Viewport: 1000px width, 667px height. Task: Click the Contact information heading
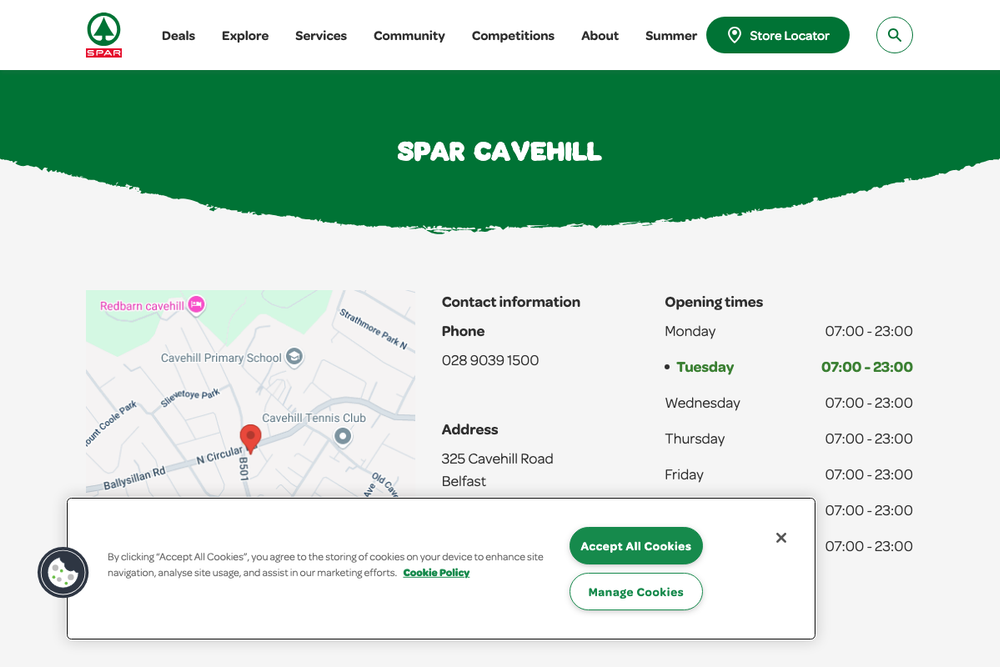[511, 302]
